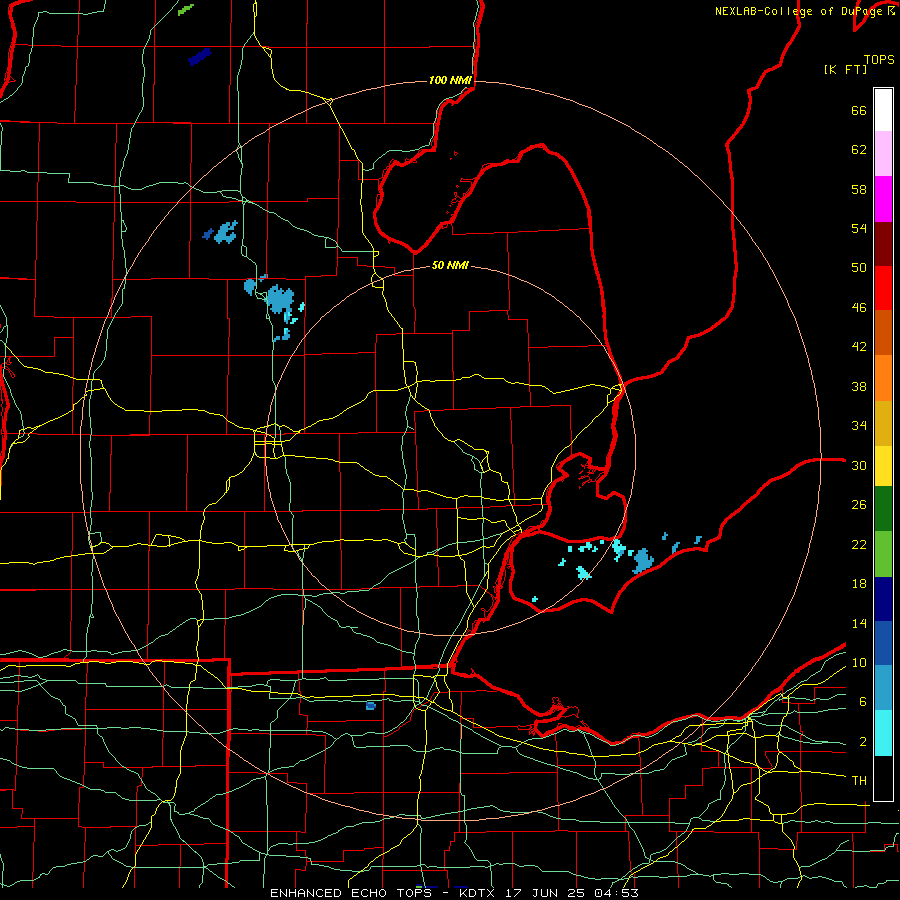
Task: Click the '100 NMI' range ring label
Action: [x=450, y=80]
